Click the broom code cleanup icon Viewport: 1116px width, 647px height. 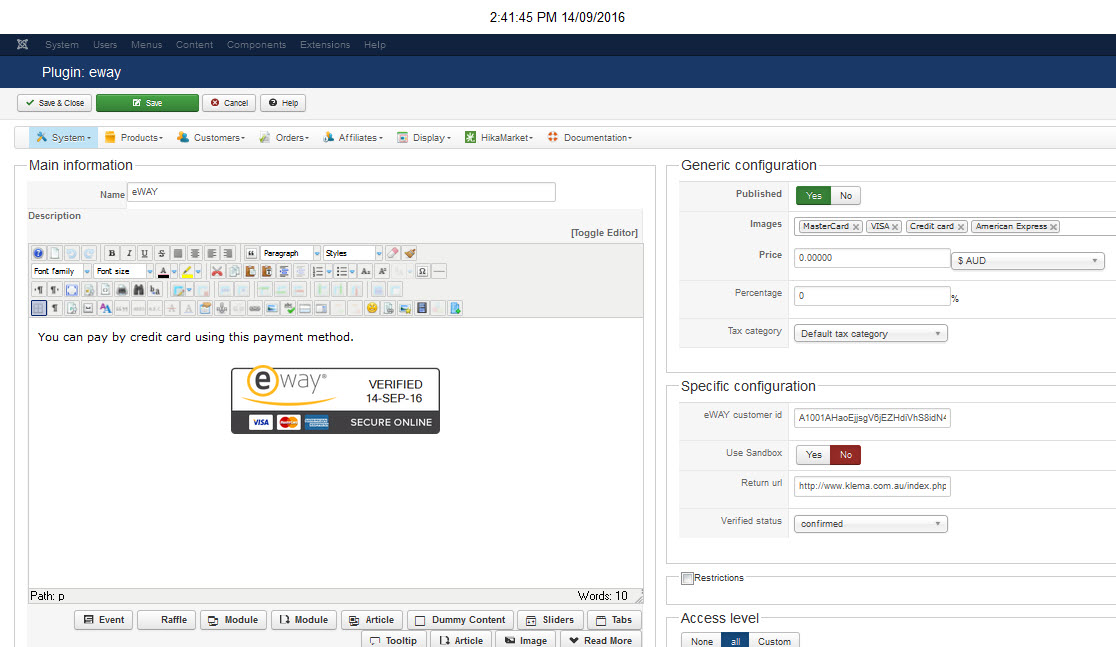[x=410, y=253]
